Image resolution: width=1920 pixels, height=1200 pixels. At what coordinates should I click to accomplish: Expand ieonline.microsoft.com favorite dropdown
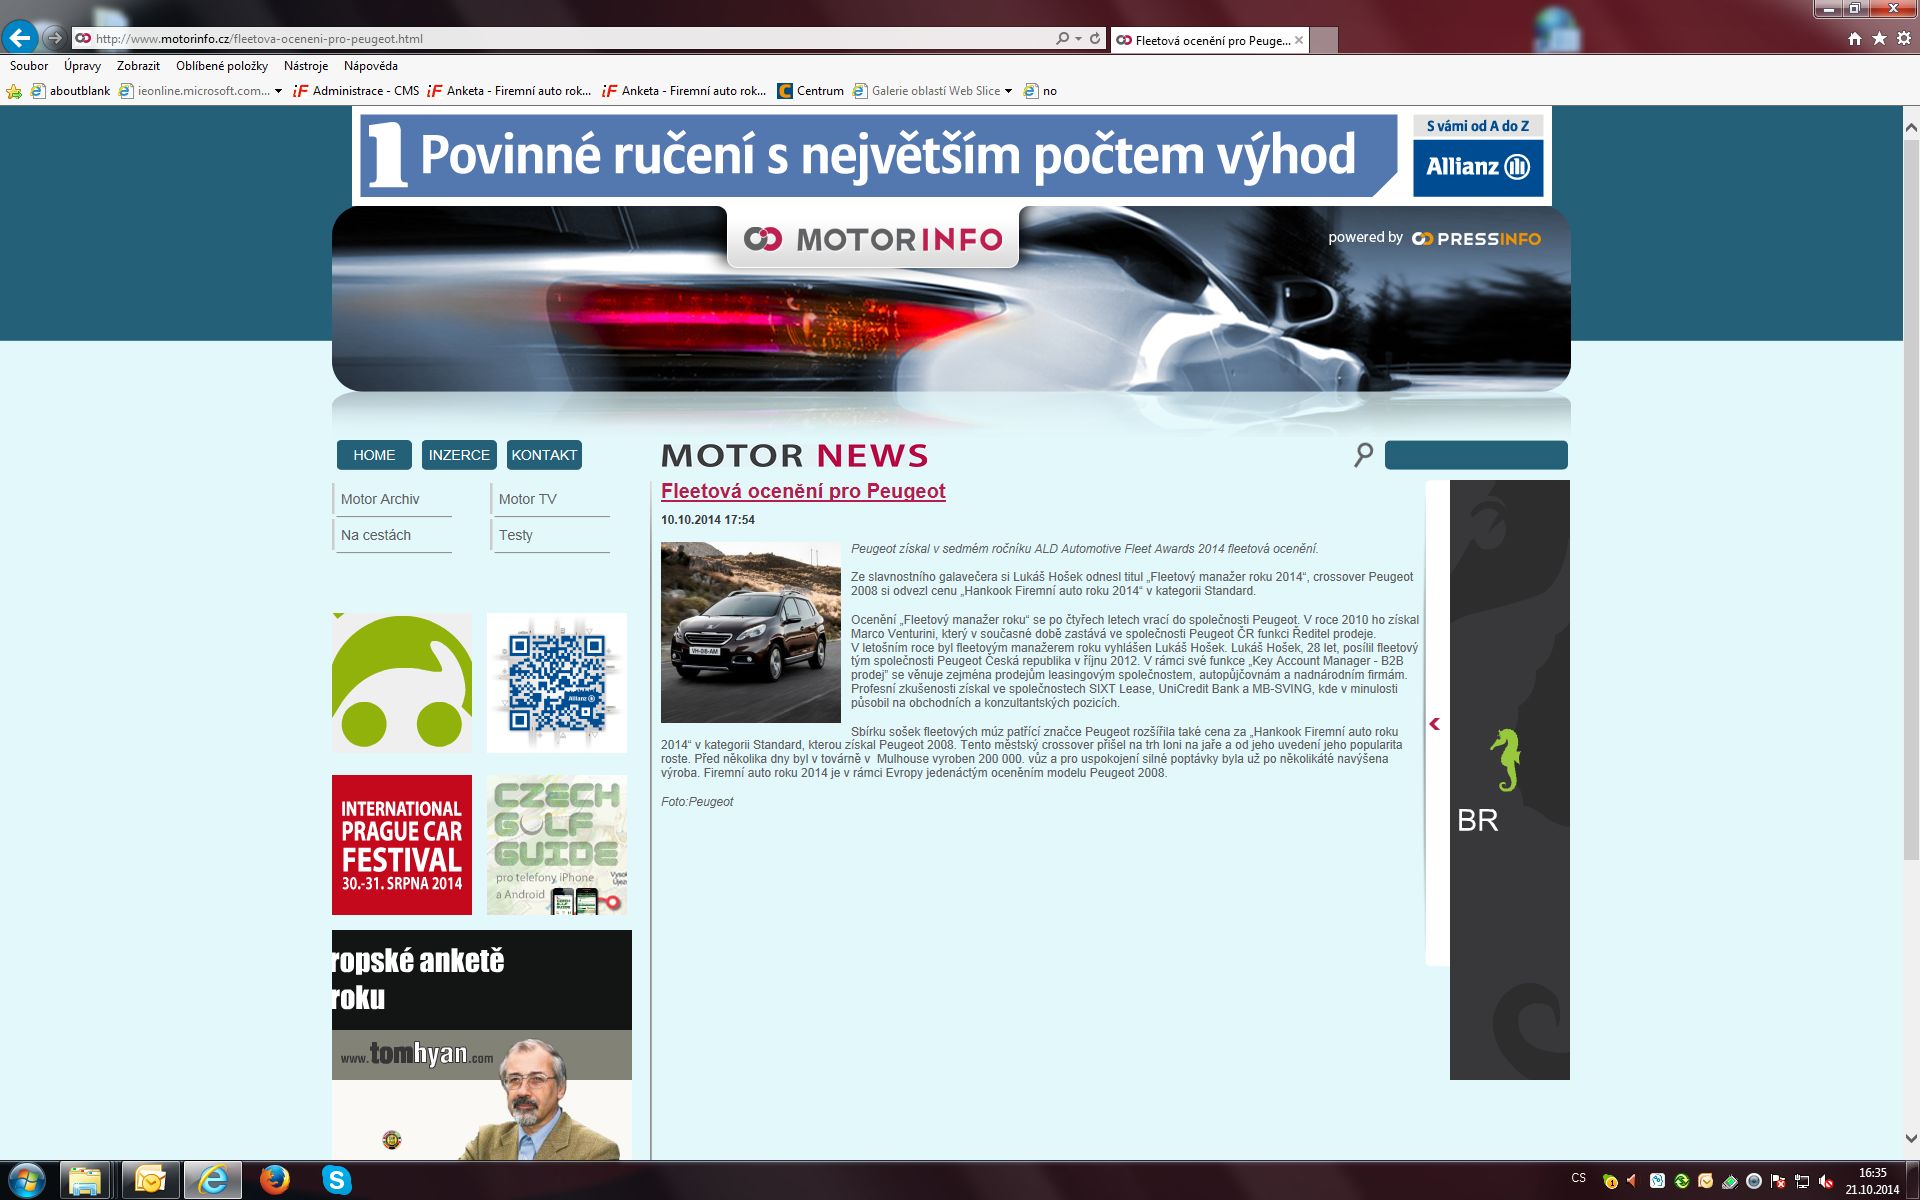coord(278,91)
